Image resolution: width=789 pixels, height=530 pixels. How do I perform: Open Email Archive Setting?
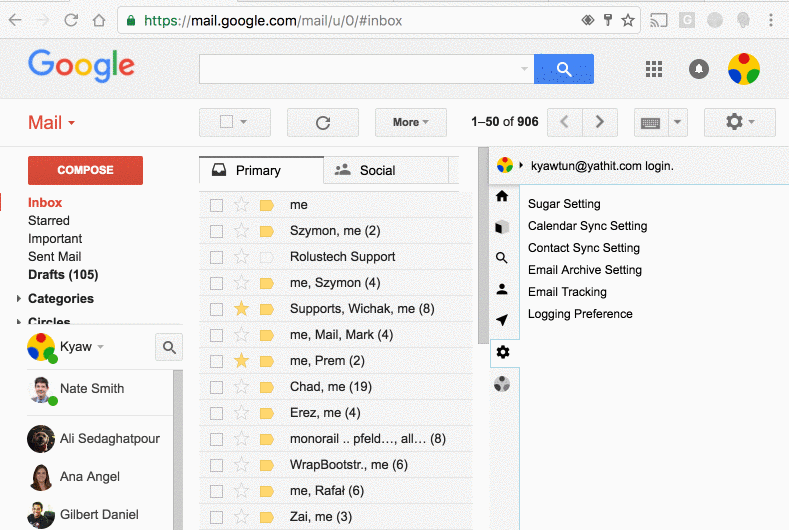[x=585, y=270]
